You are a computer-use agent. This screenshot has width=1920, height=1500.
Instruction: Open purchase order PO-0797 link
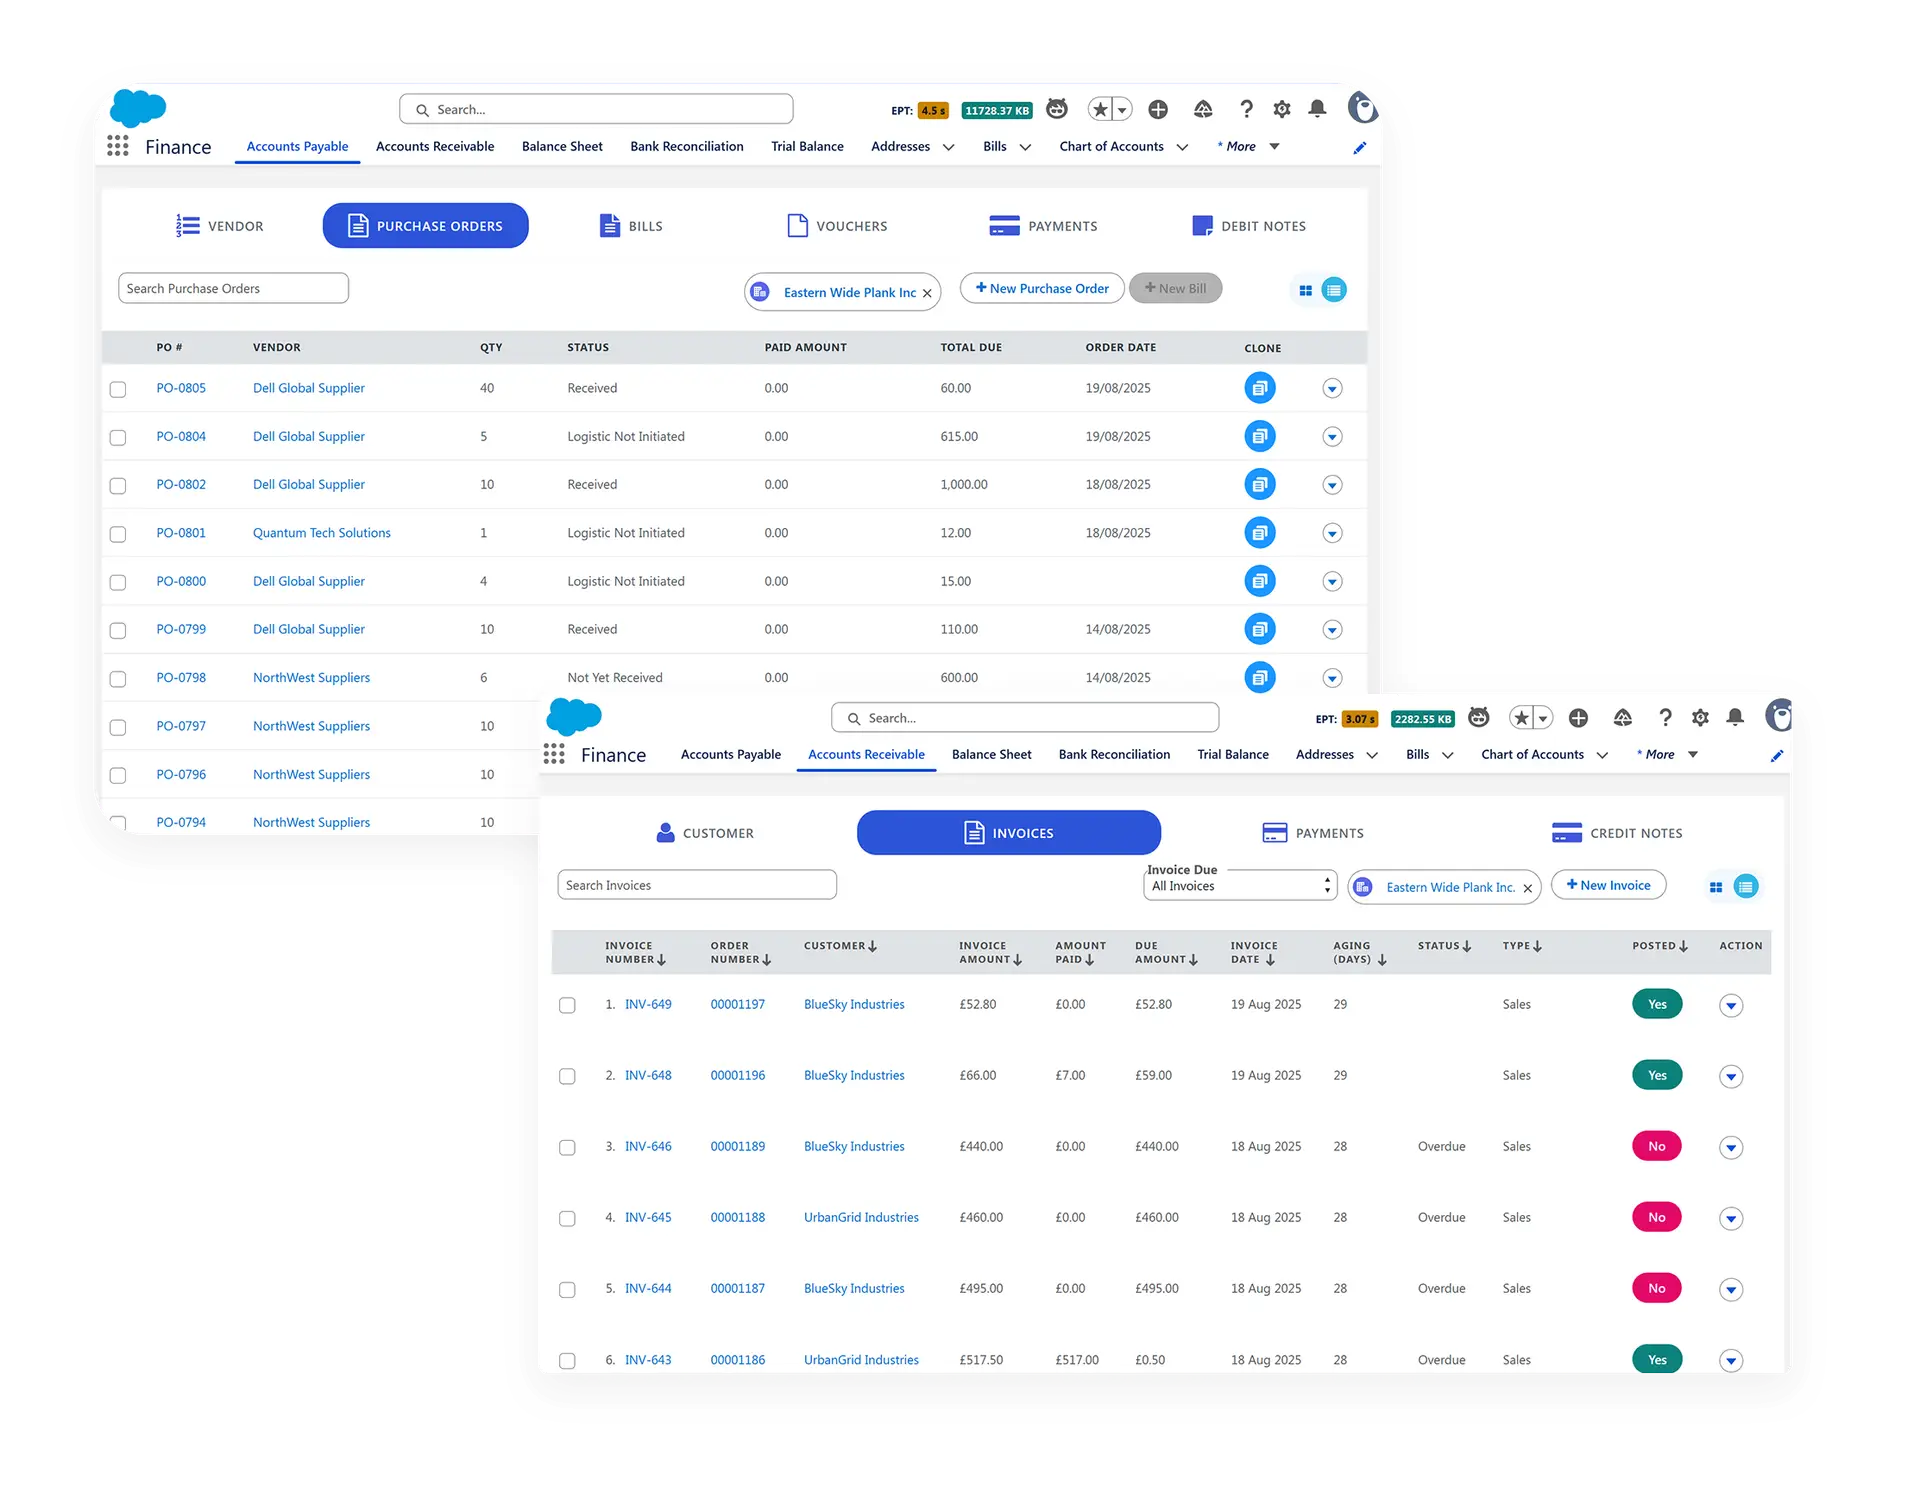click(x=181, y=726)
